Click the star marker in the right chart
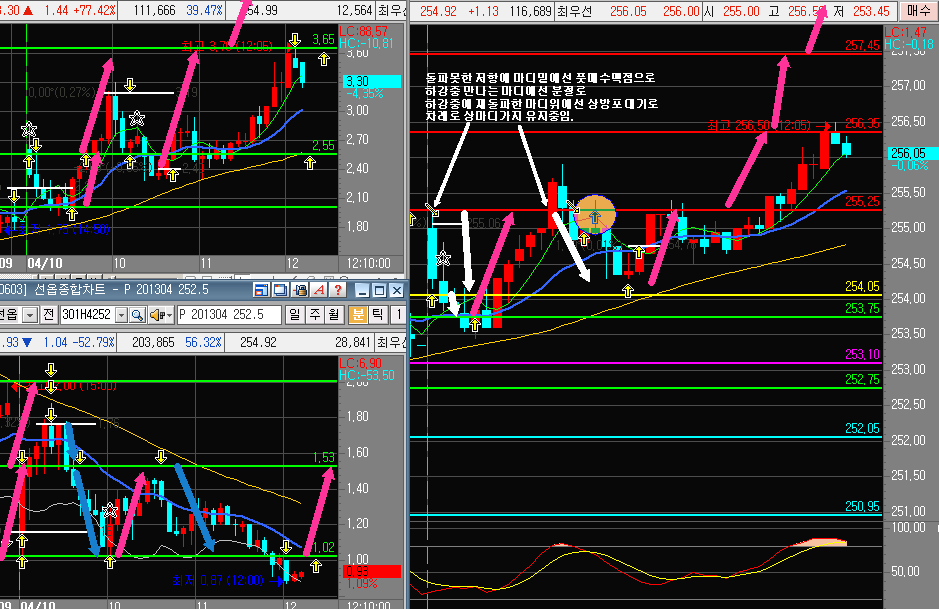 [443, 259]
